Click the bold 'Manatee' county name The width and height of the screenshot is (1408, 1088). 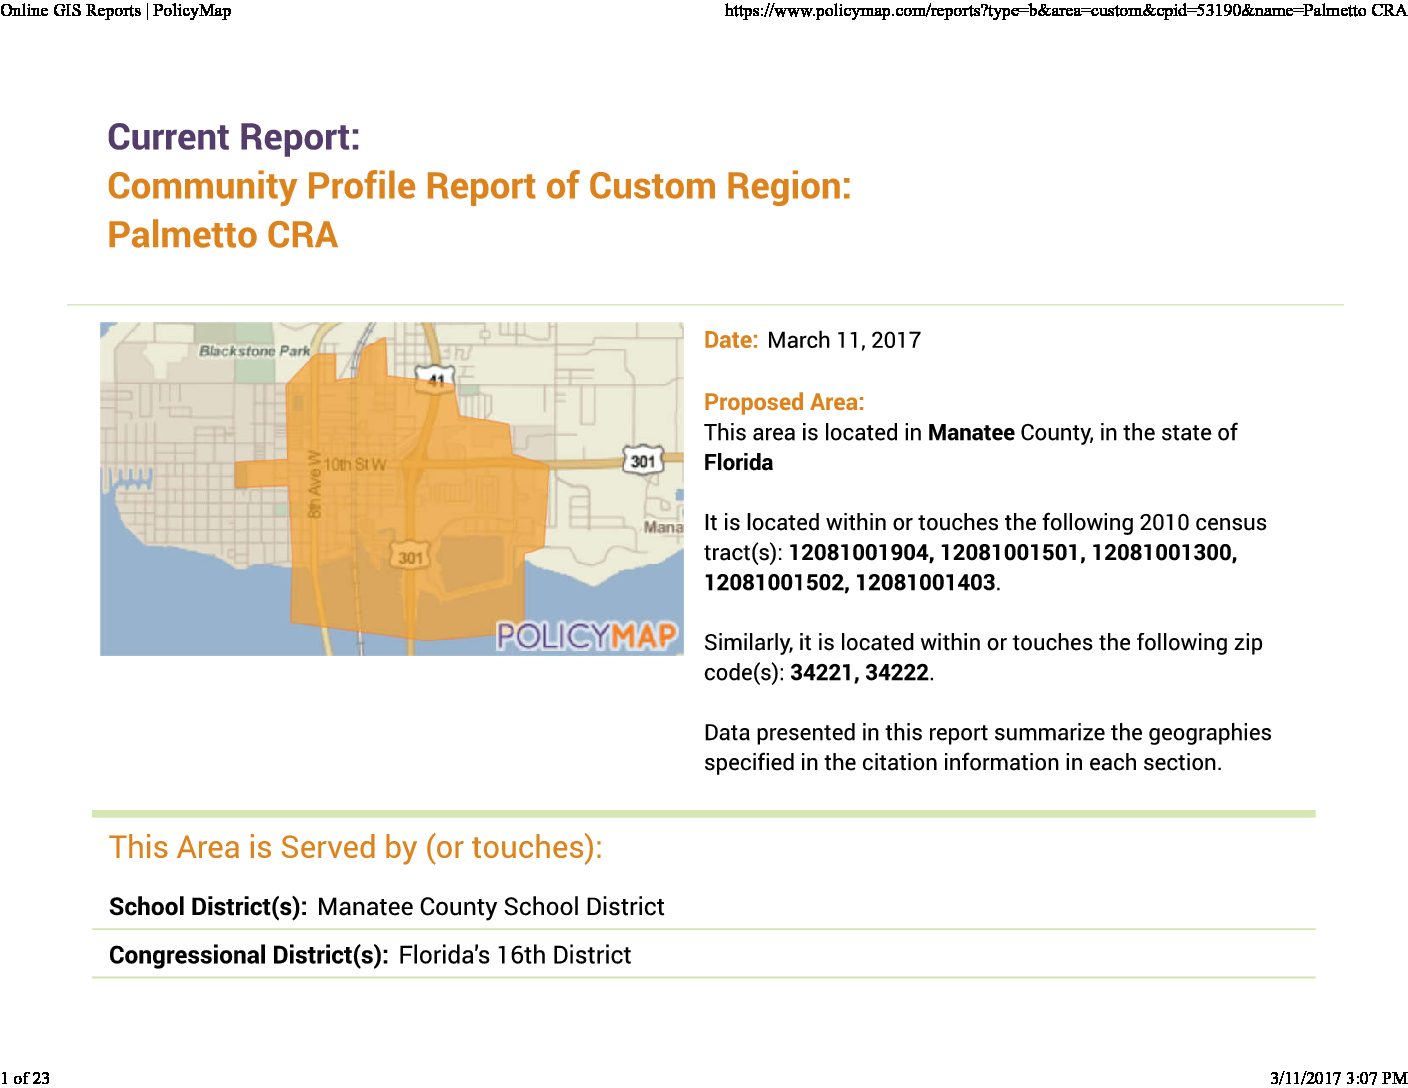coord(971,432)
